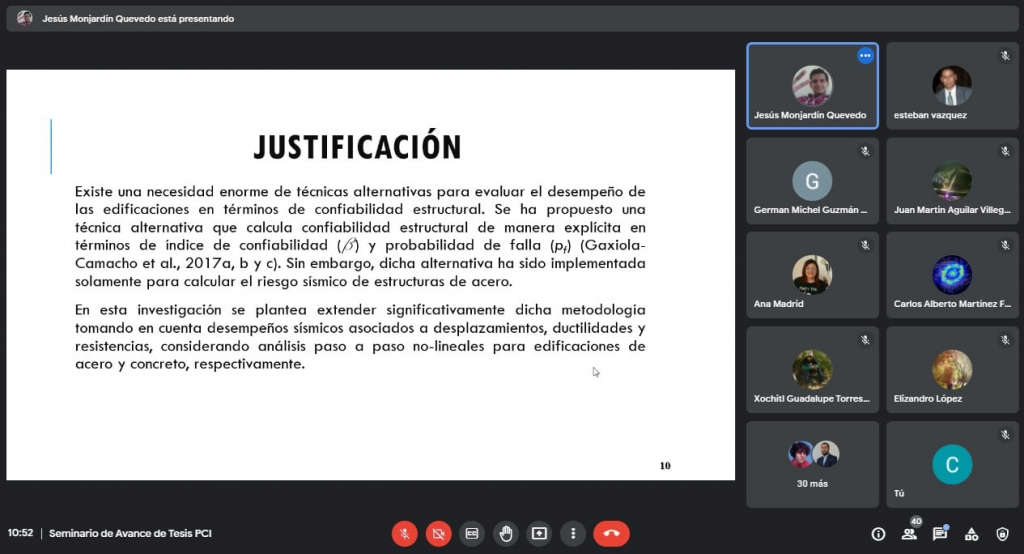Open host controls shield icon
The height and width of the screenshot is (554, 1024).
tap(1002, 534)
